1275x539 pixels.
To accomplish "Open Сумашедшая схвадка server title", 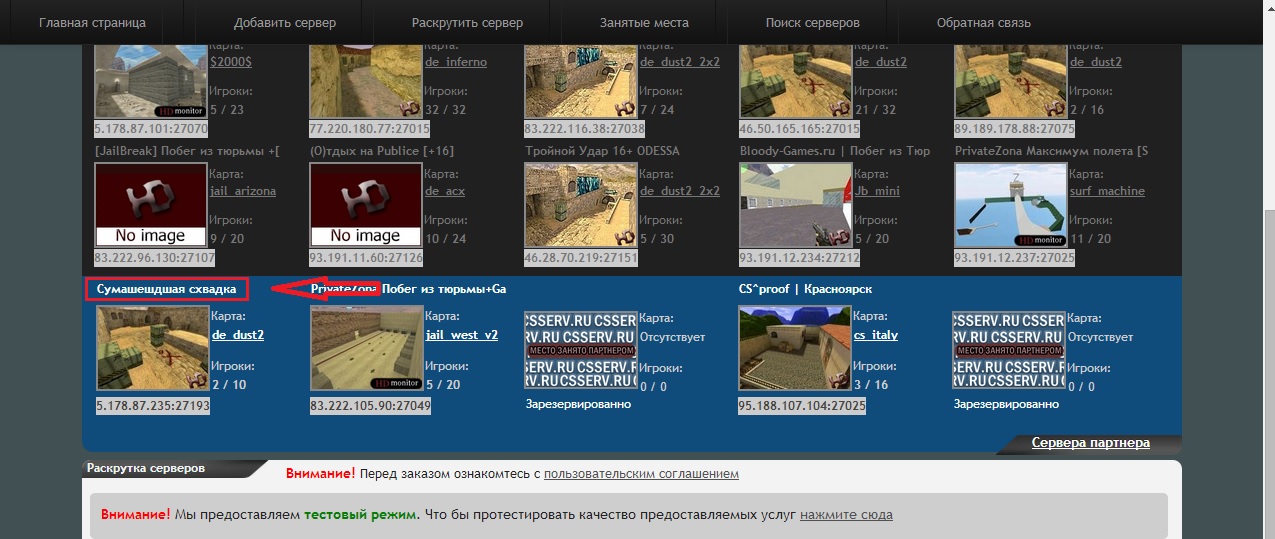I will (166, 289).
